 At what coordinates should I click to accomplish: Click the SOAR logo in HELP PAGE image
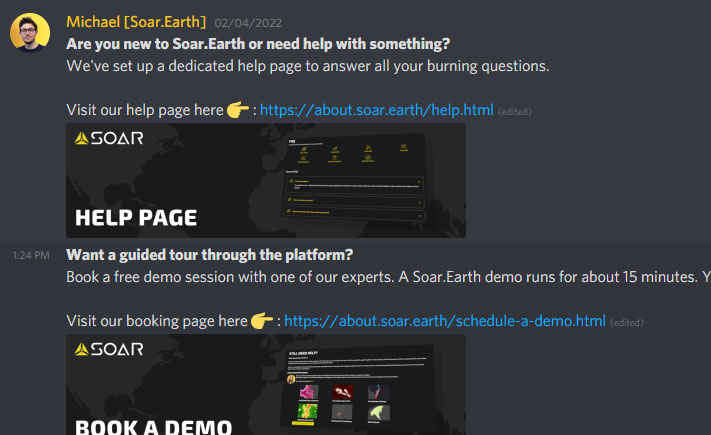pyautogui.click(x=109, y=138)
